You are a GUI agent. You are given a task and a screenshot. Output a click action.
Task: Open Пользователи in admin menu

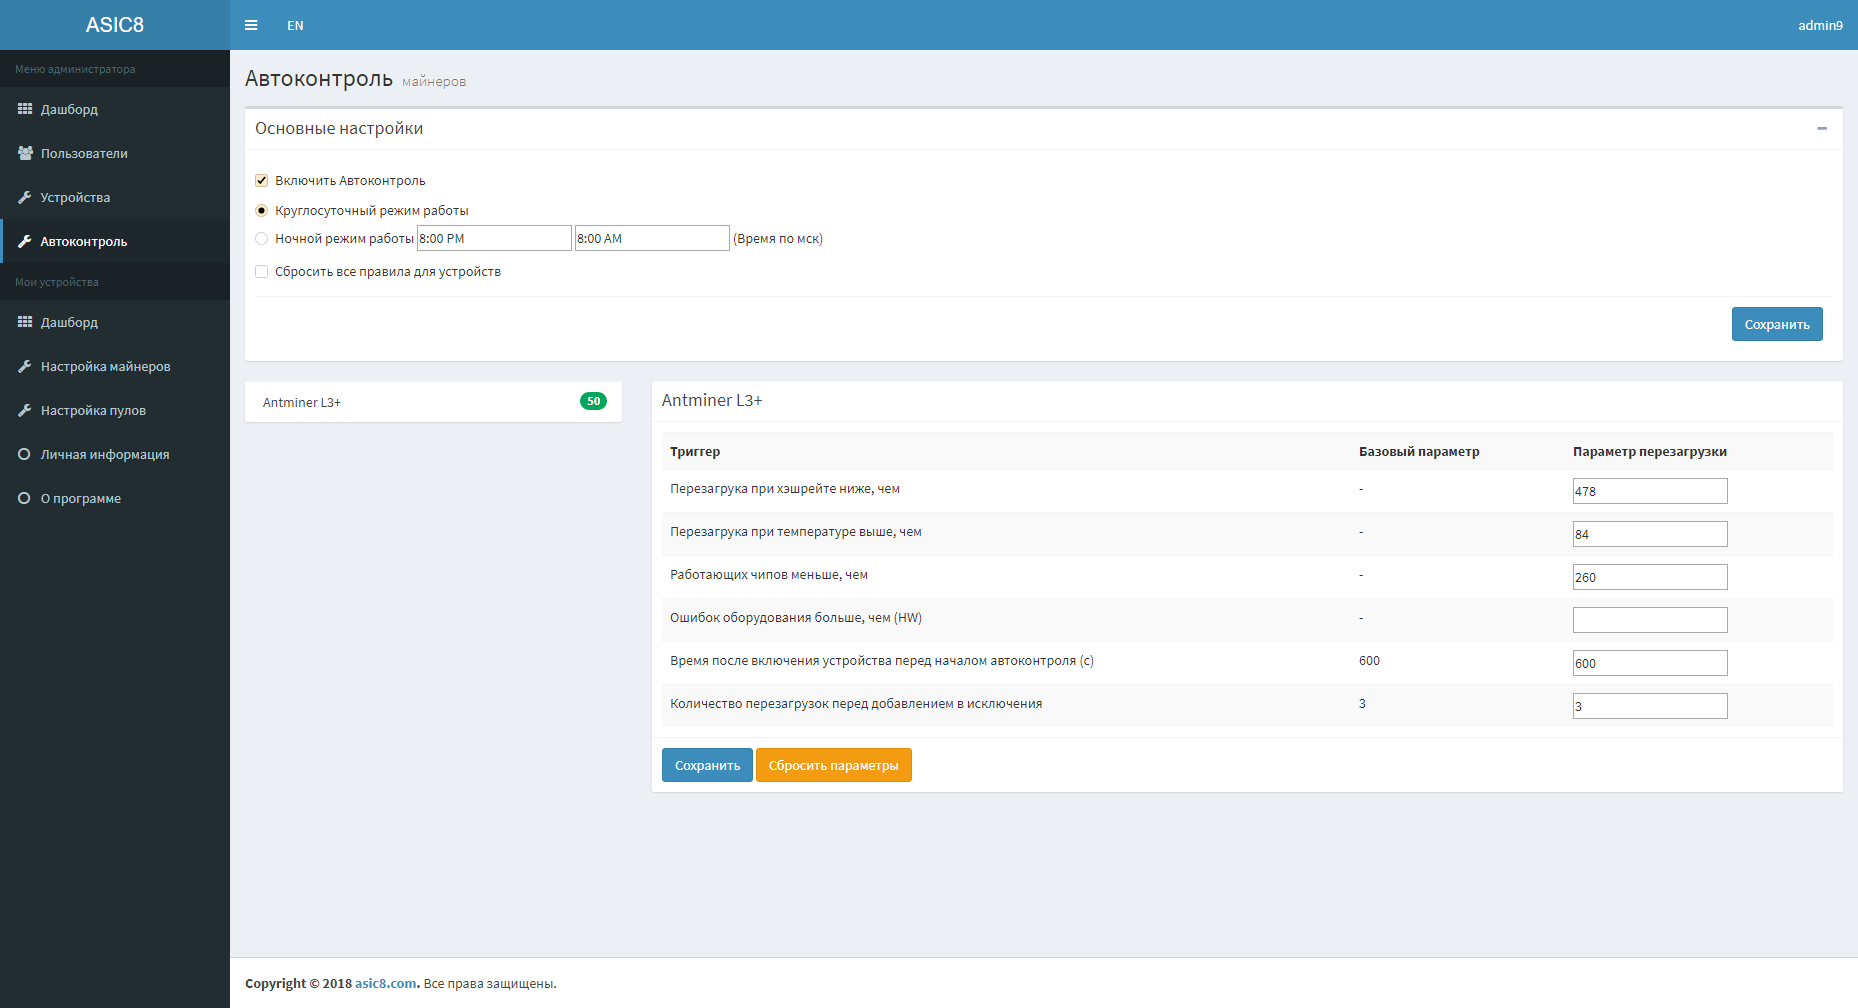point(115,153)
